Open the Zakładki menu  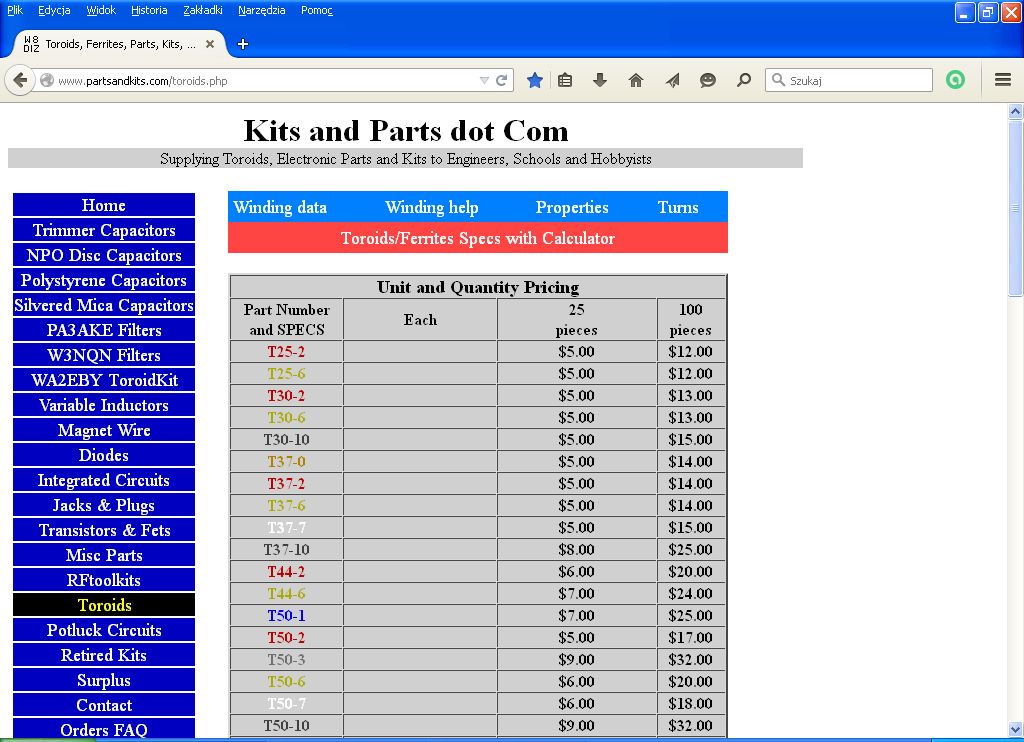[204, 10]
